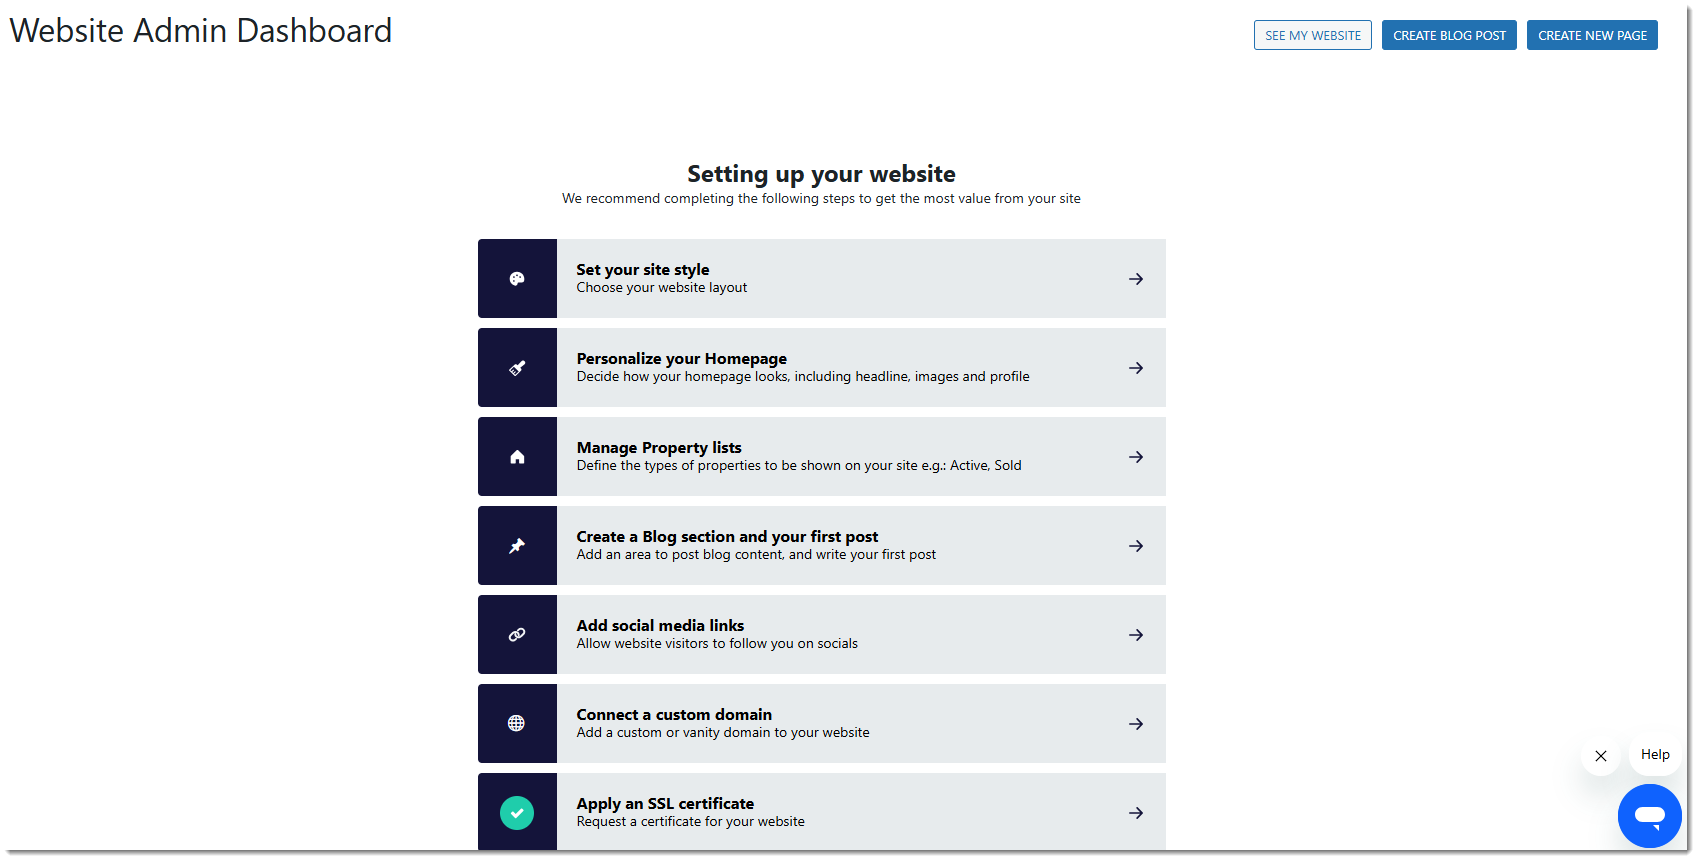Click 'Choose your website layout' text
1698x861 pixels.
(662, 288)
